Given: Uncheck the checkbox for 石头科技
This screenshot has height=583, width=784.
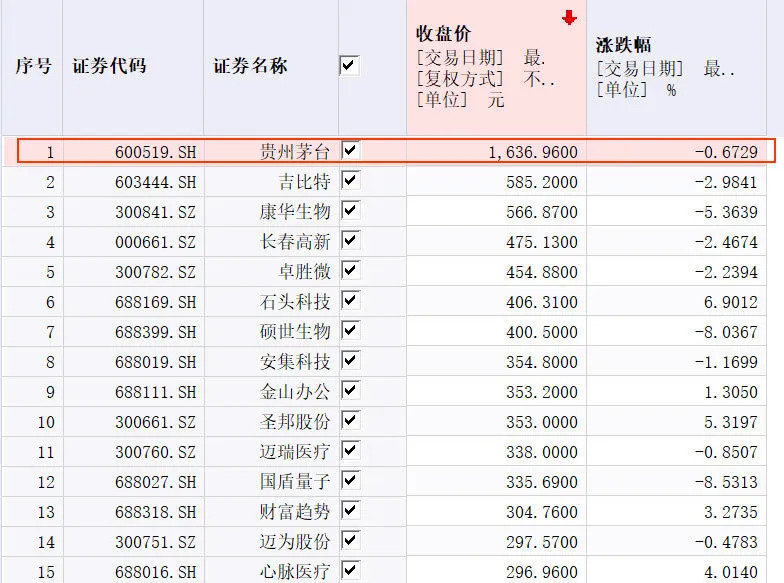Looking at the screenshot, I should pos(350,300).
